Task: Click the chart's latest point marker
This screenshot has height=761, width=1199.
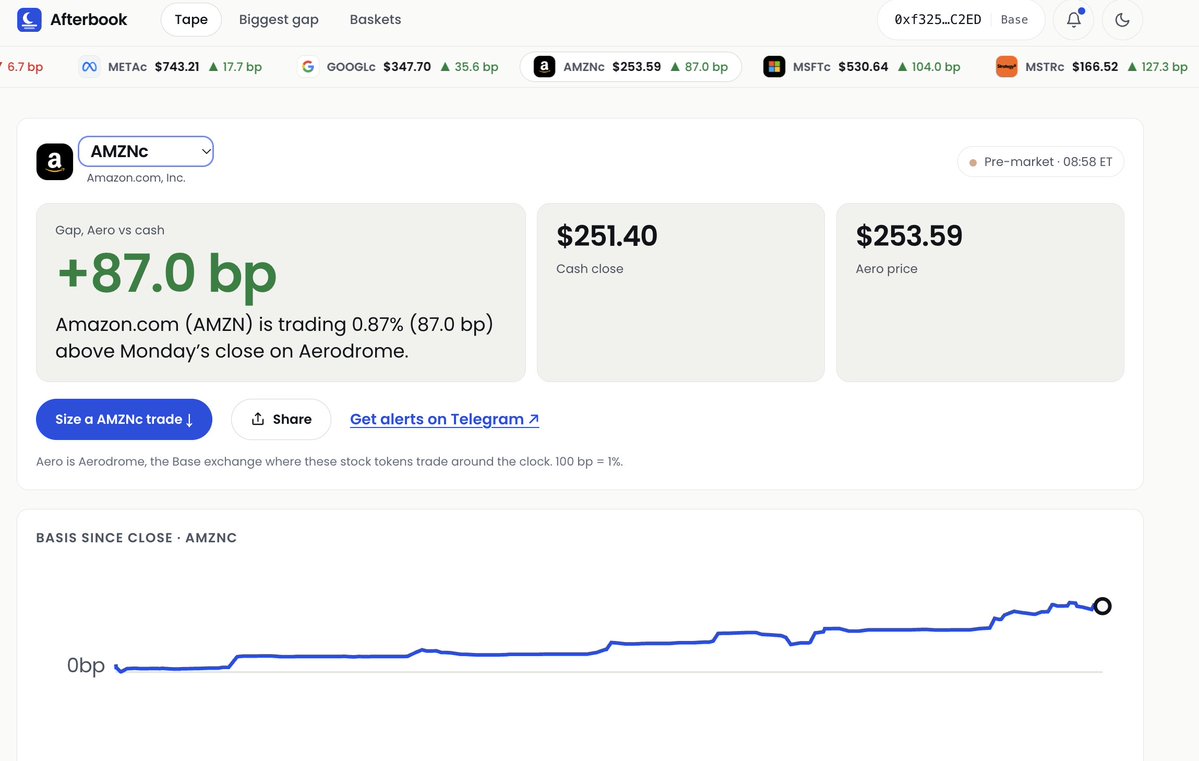Action: [1102, 606]
